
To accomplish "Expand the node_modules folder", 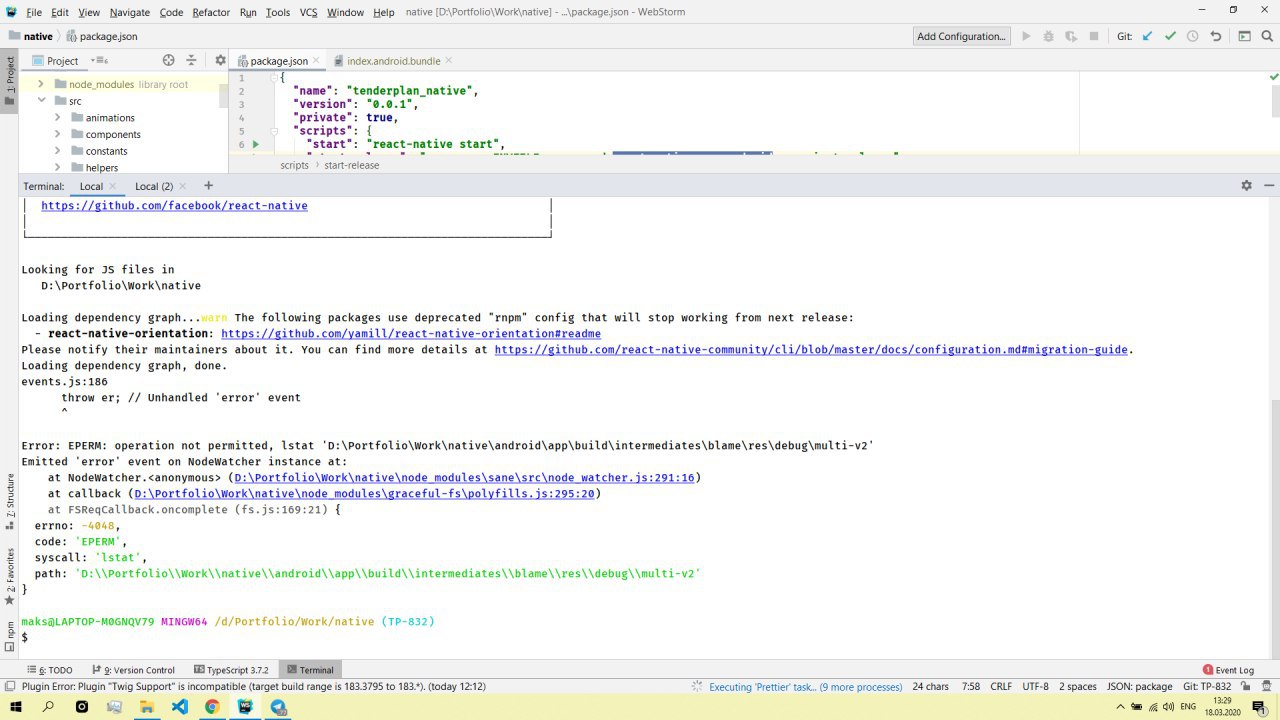I will (41, 84).
